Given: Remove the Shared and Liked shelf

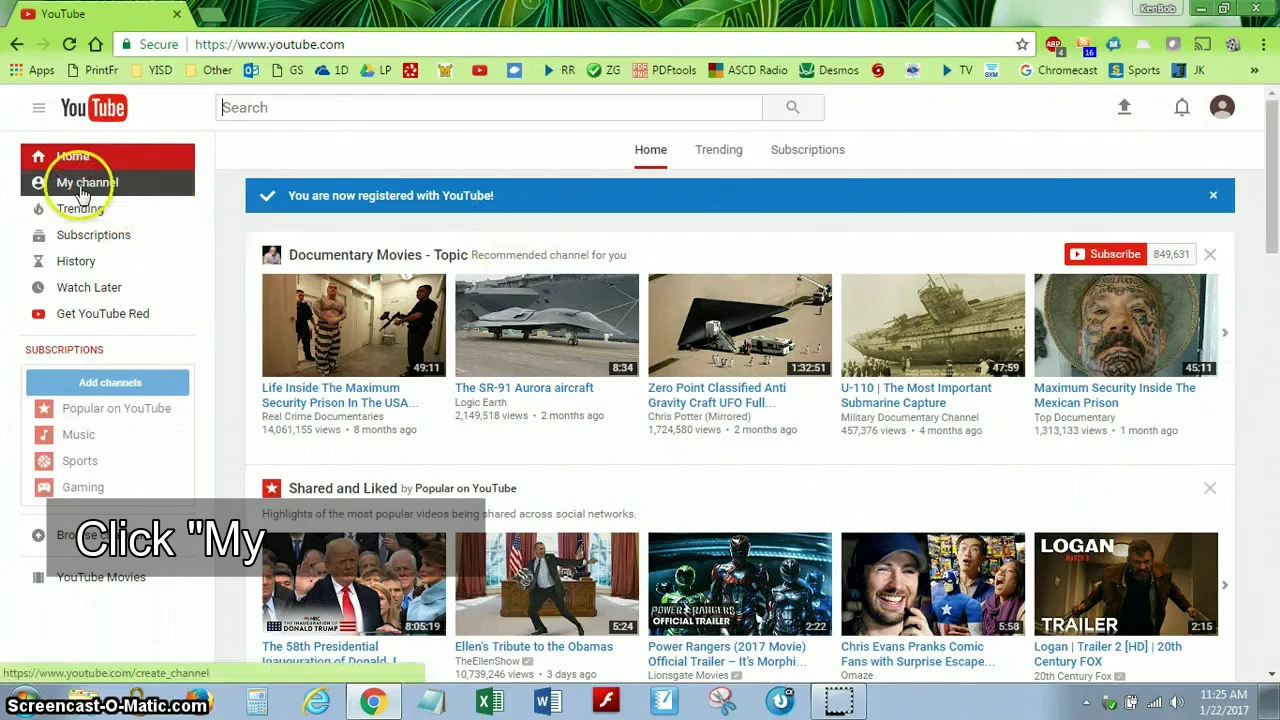Looking at the screenshot, I should [x=1210, y=488].
